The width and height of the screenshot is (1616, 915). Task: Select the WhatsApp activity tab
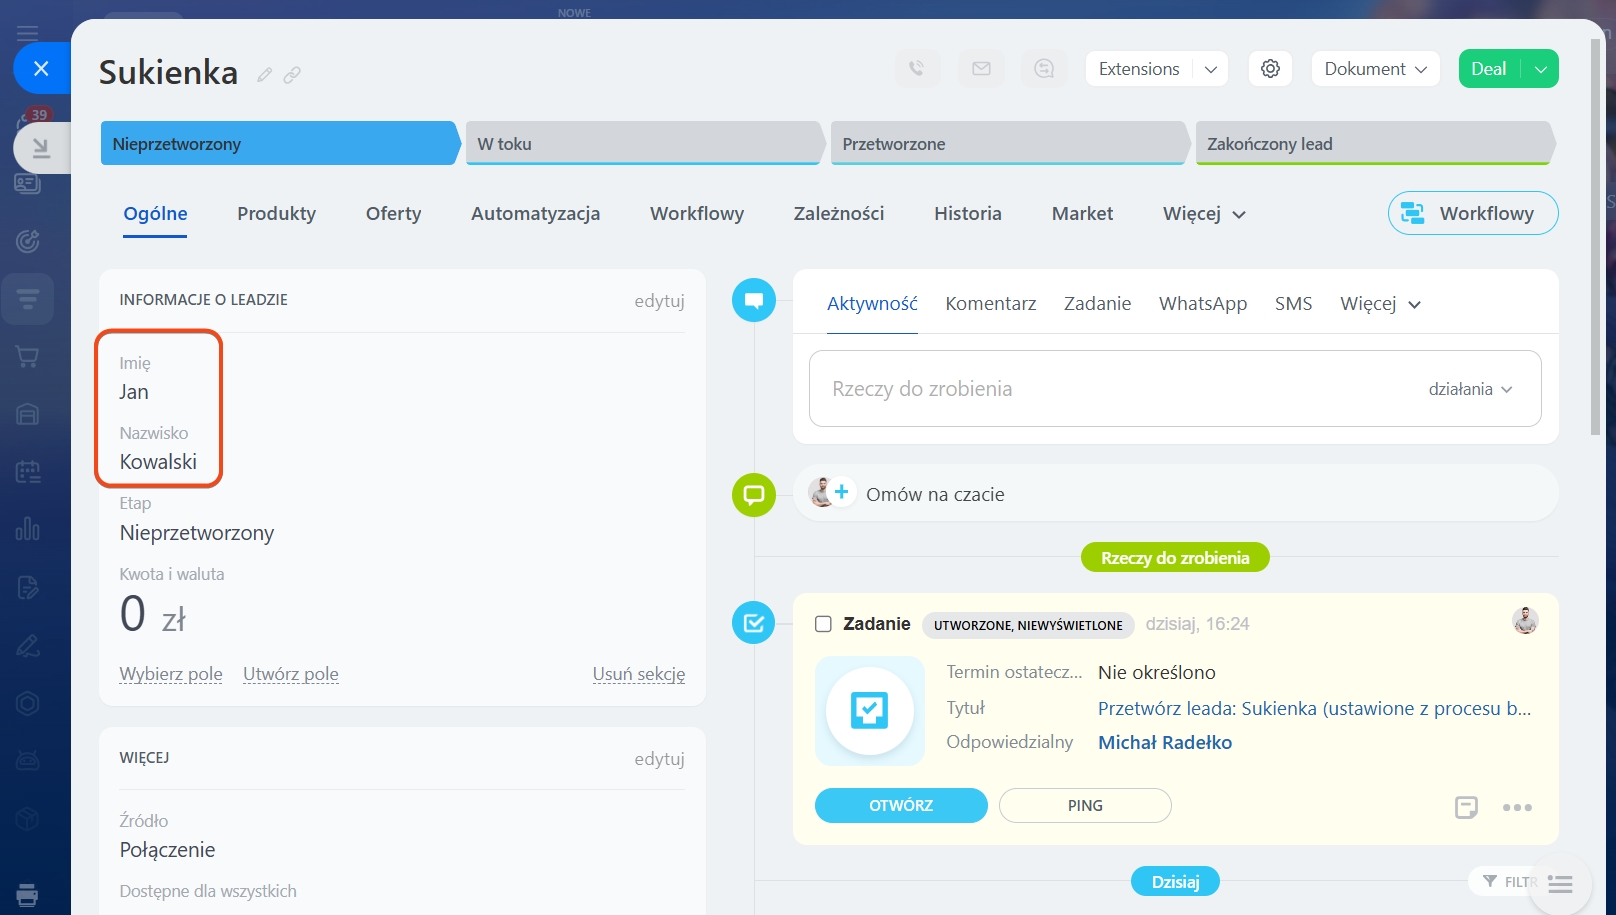point(1203,304)
